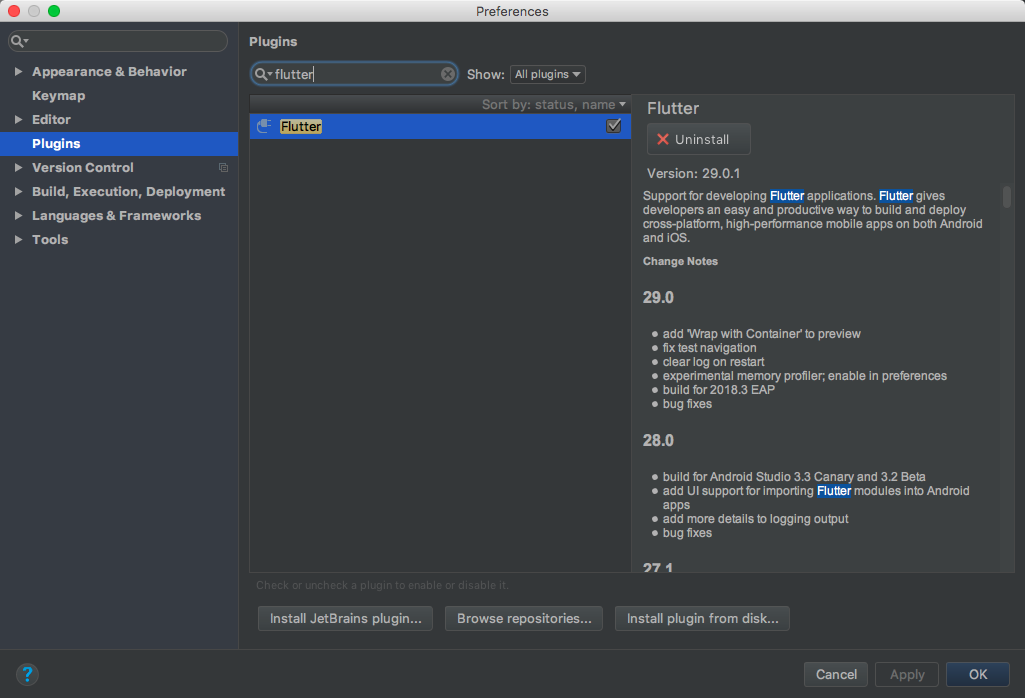Expand the Languages & Frameworks section

click(18, 216)
